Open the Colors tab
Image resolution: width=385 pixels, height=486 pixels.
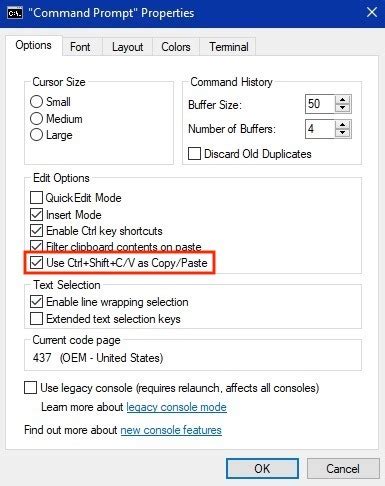coord(176,47)
